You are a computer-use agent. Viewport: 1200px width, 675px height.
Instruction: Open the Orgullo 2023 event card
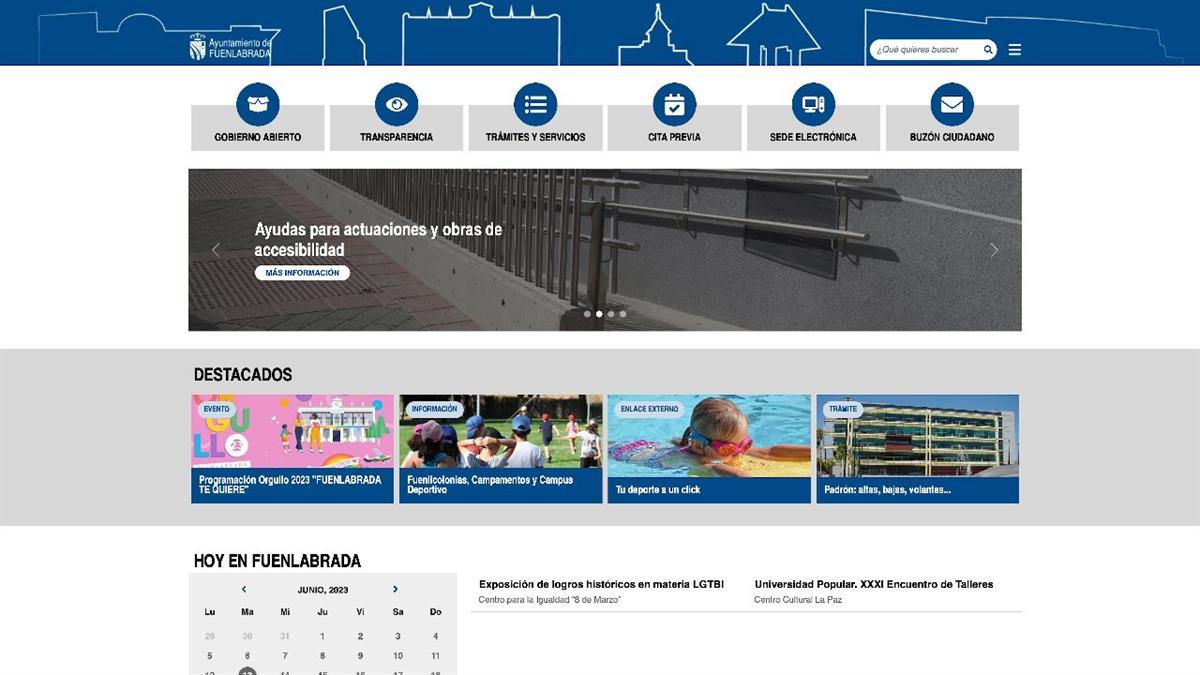292,448
